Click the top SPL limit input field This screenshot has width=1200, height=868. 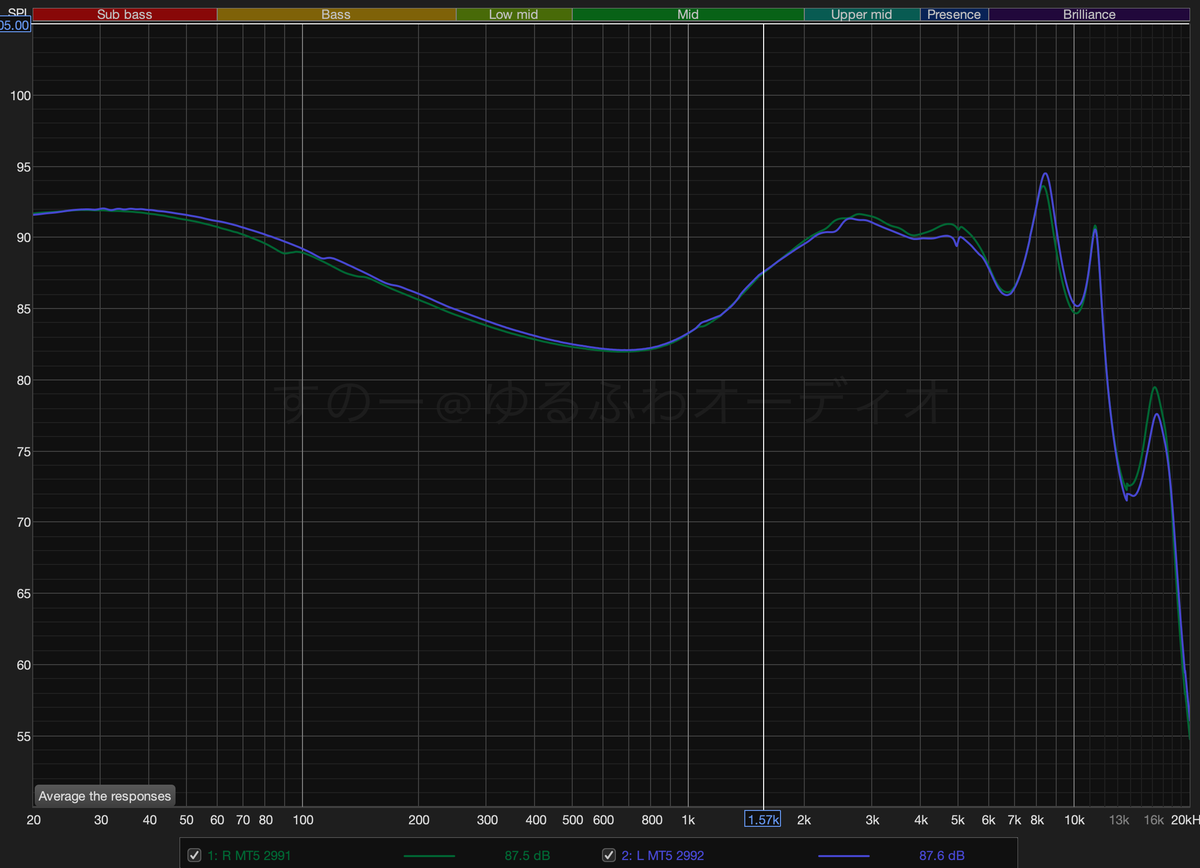tap(15, 26)
